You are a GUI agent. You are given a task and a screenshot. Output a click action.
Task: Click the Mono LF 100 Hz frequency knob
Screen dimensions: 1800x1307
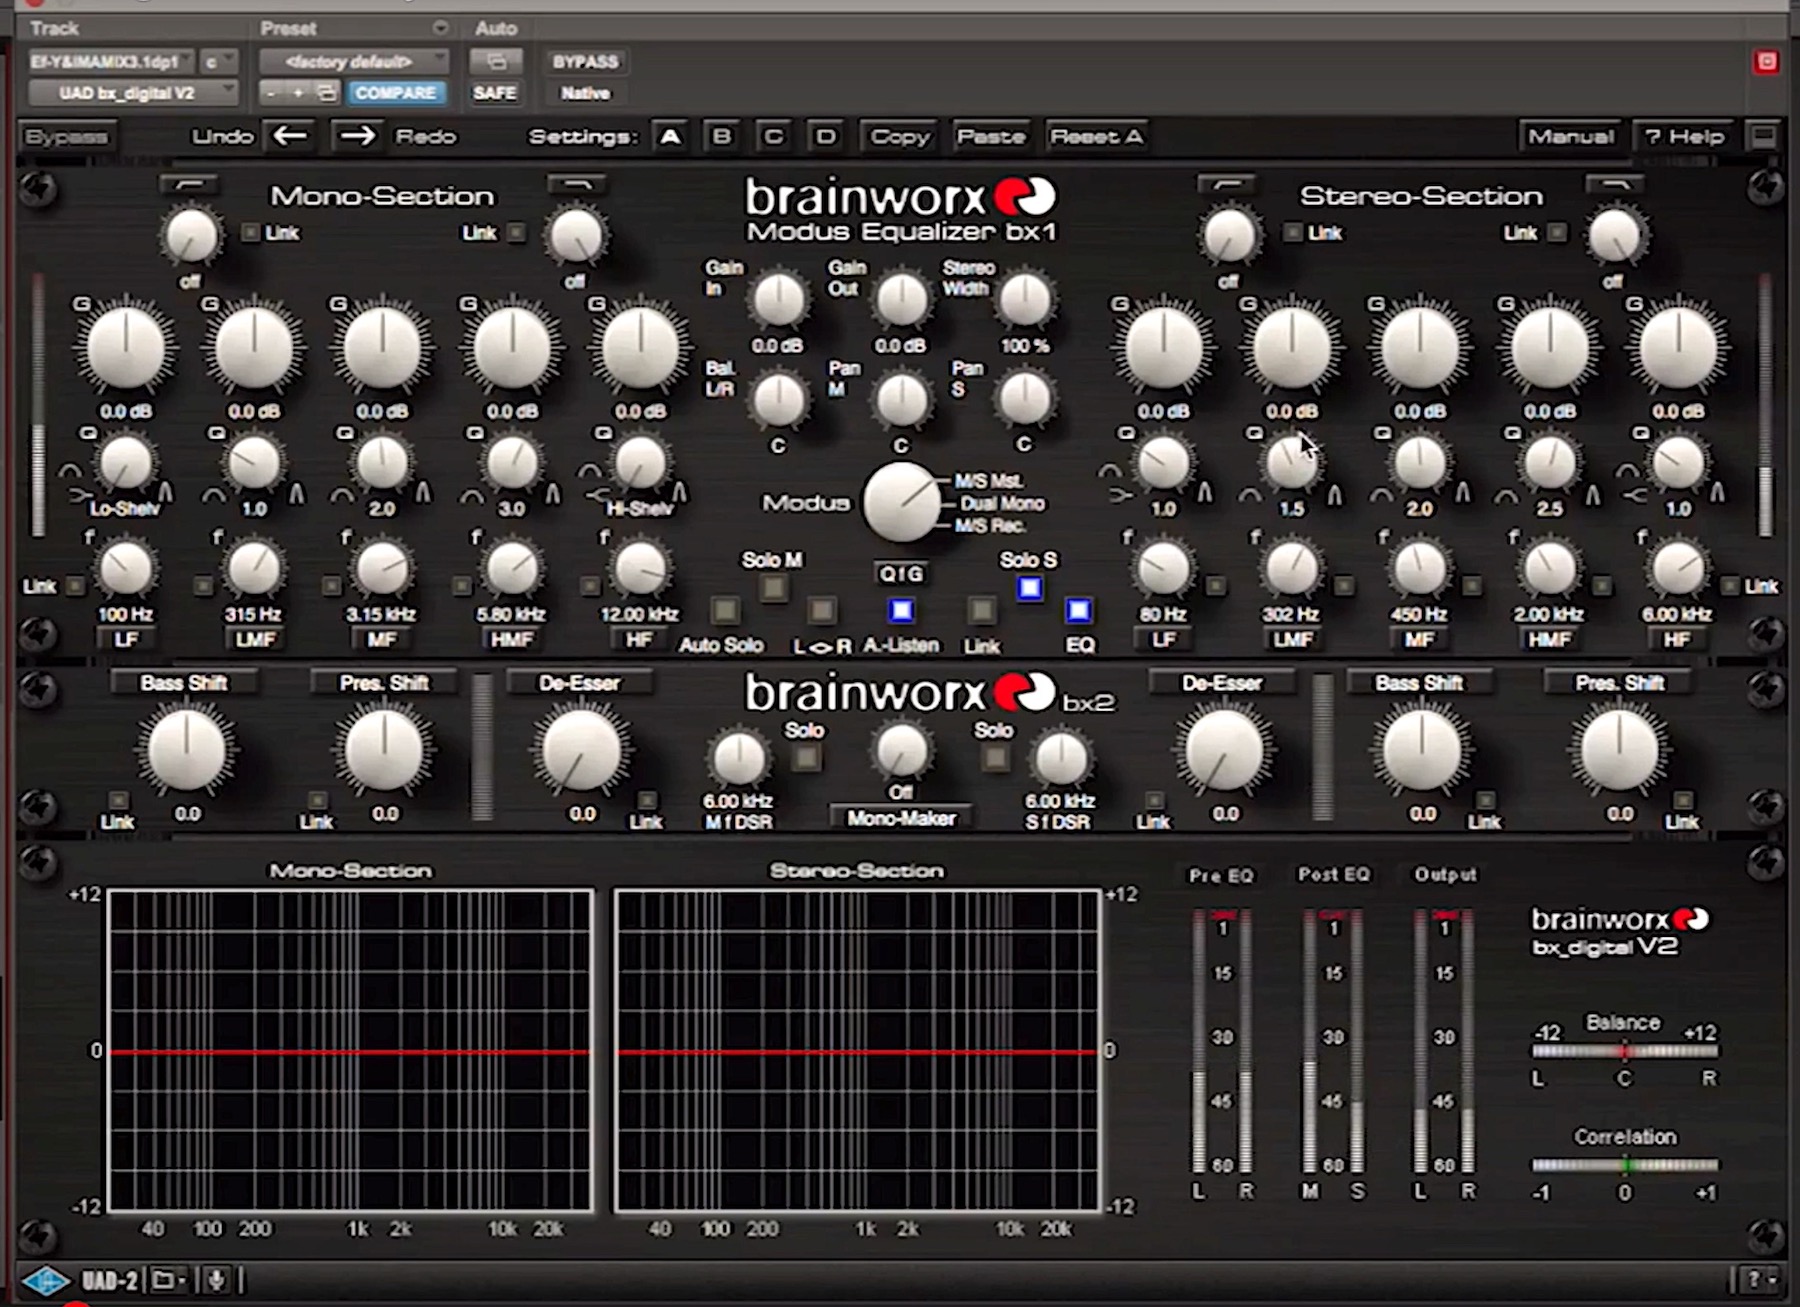click(126, 569)
